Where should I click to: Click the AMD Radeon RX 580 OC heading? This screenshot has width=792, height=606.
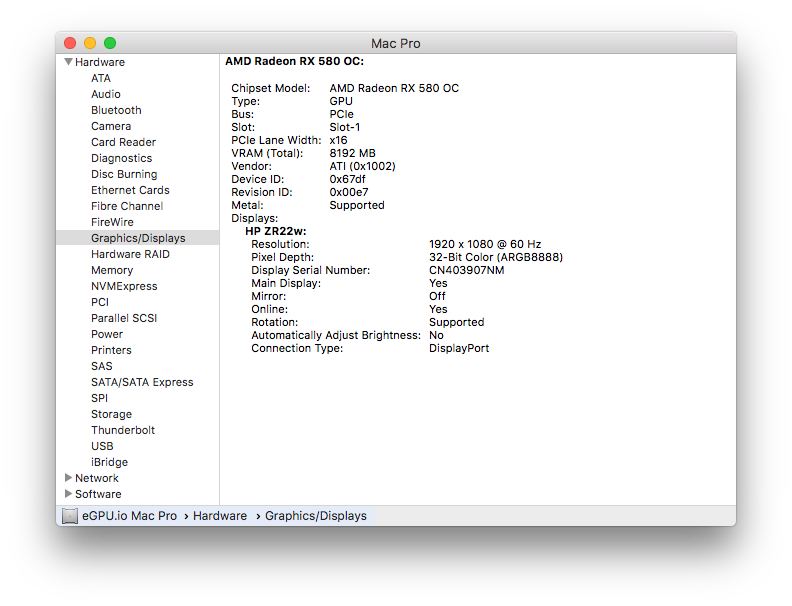(294, 61)
